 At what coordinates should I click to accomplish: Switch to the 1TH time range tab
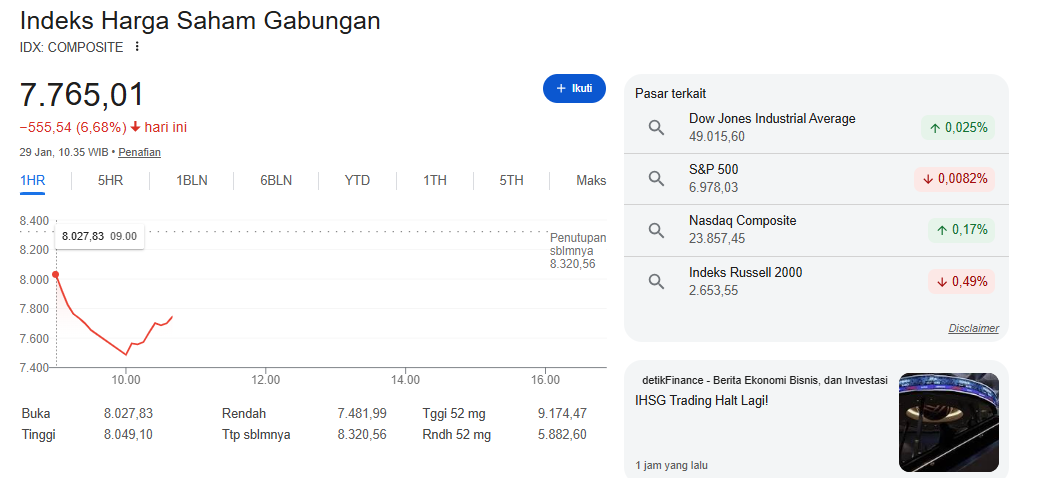pos(435,180)
